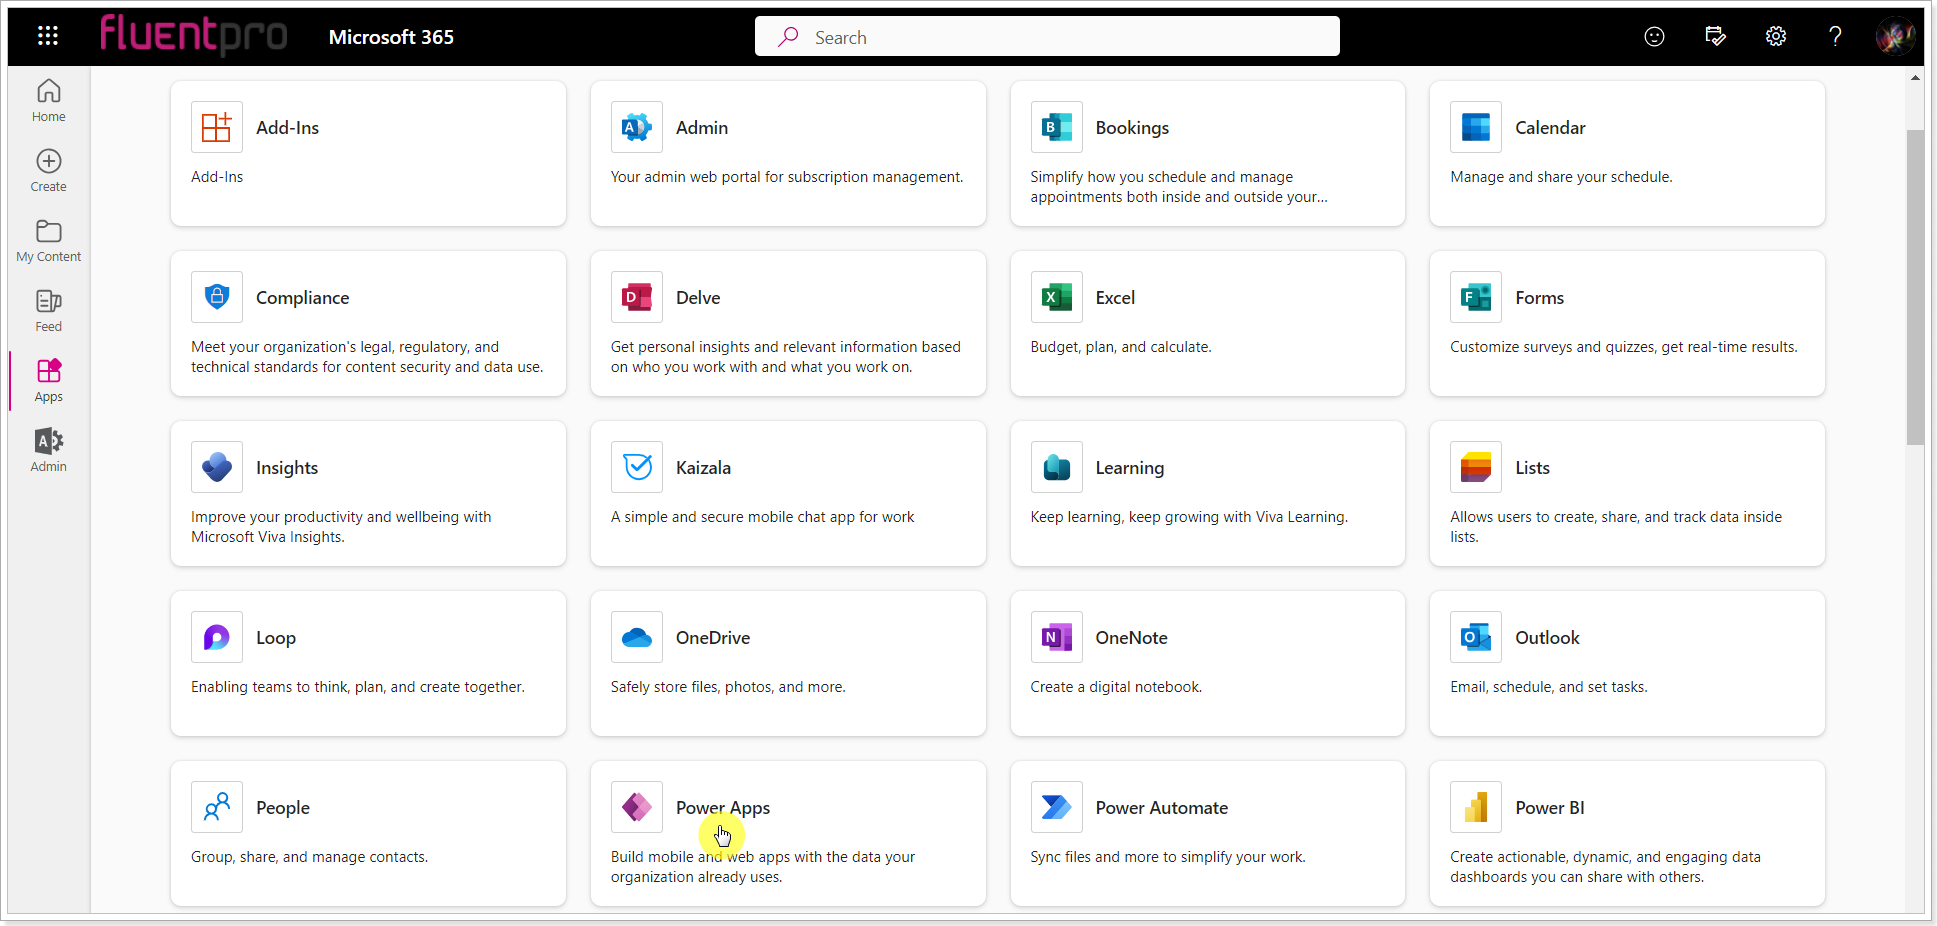This screenshot has width=1937, height=926.
Task: Open your profile avatar picture
Action: click(x=1896, y=36)
